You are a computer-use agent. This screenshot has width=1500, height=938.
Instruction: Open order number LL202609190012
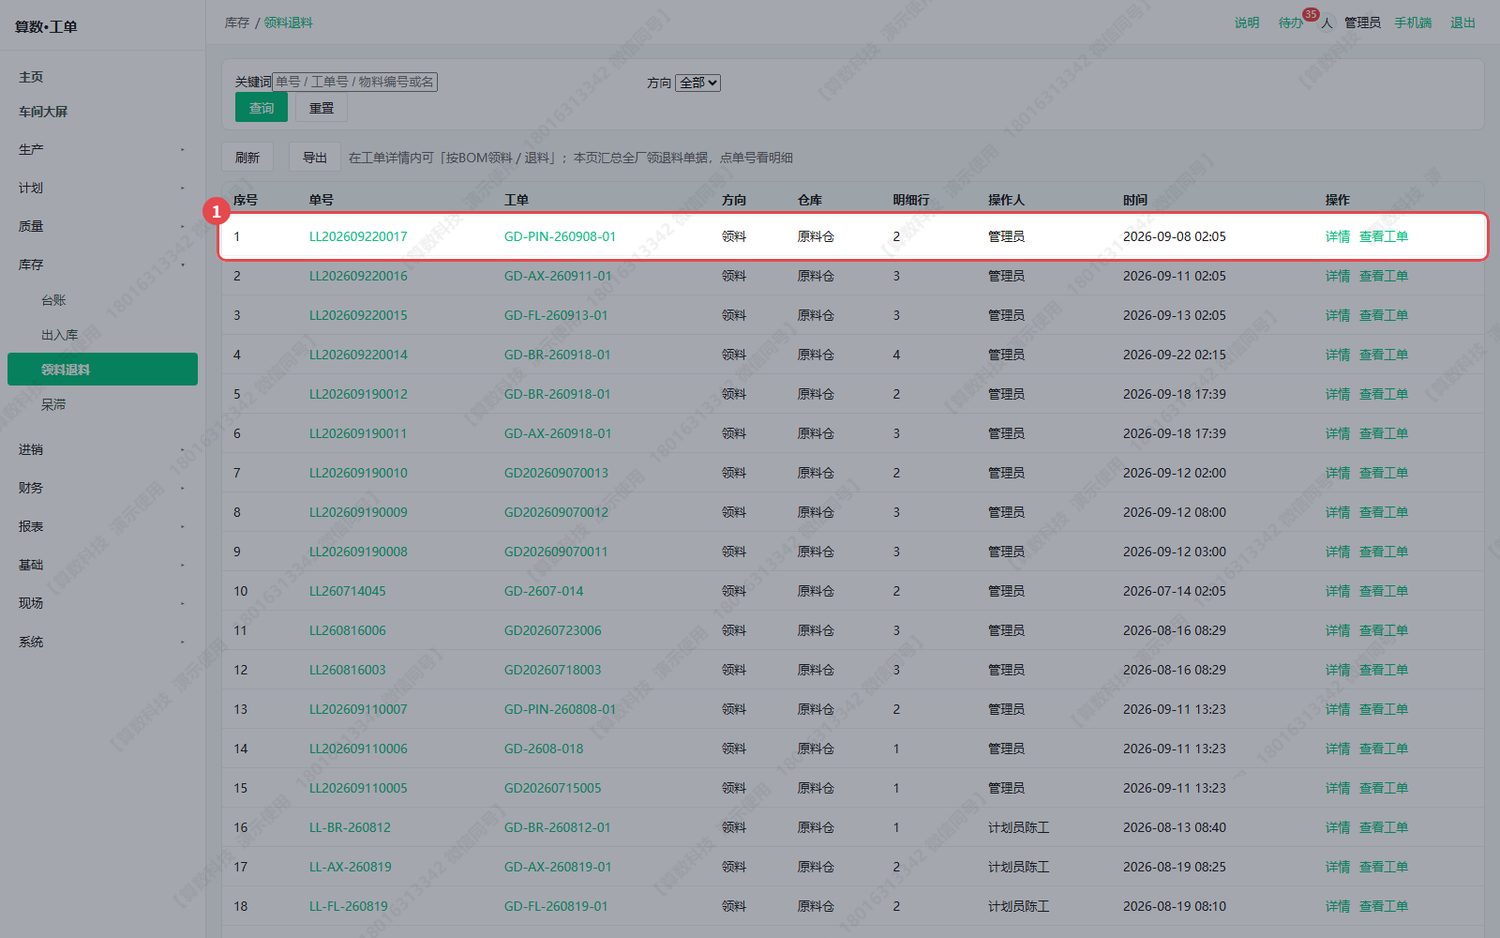tap(358, 394)
